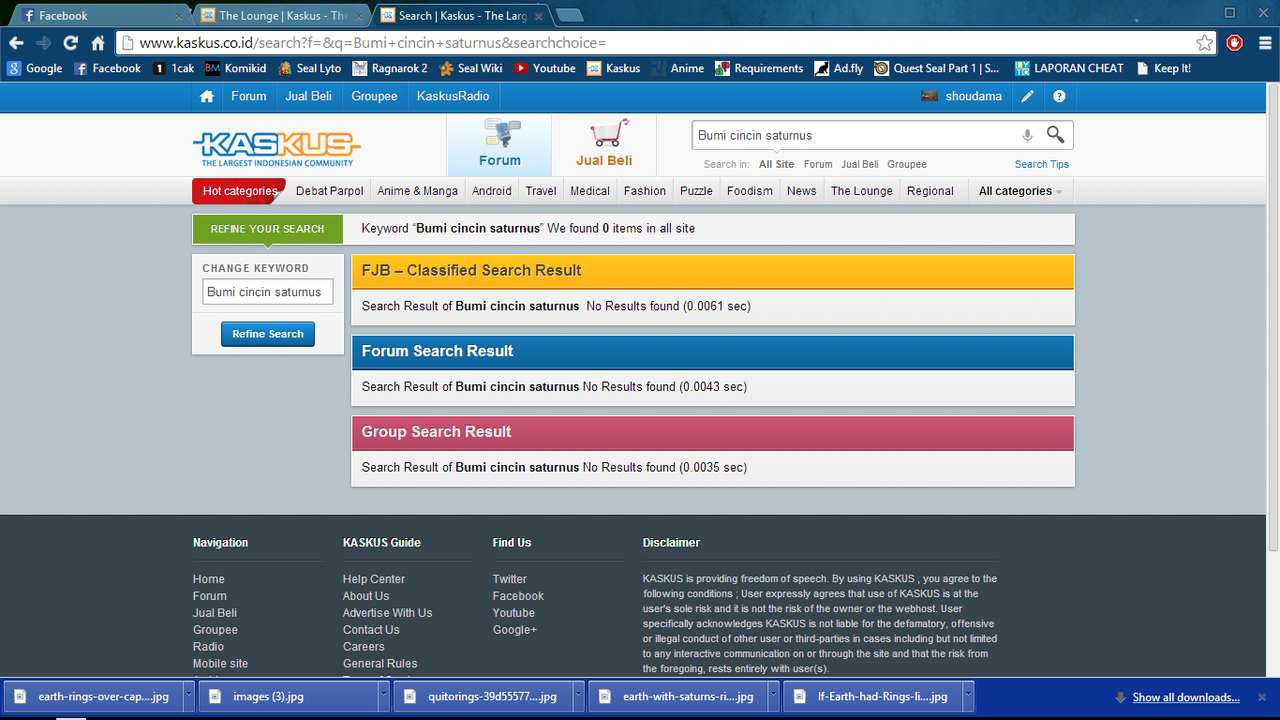
Task: Open the shoudama profile link
Action: (974, 96)
